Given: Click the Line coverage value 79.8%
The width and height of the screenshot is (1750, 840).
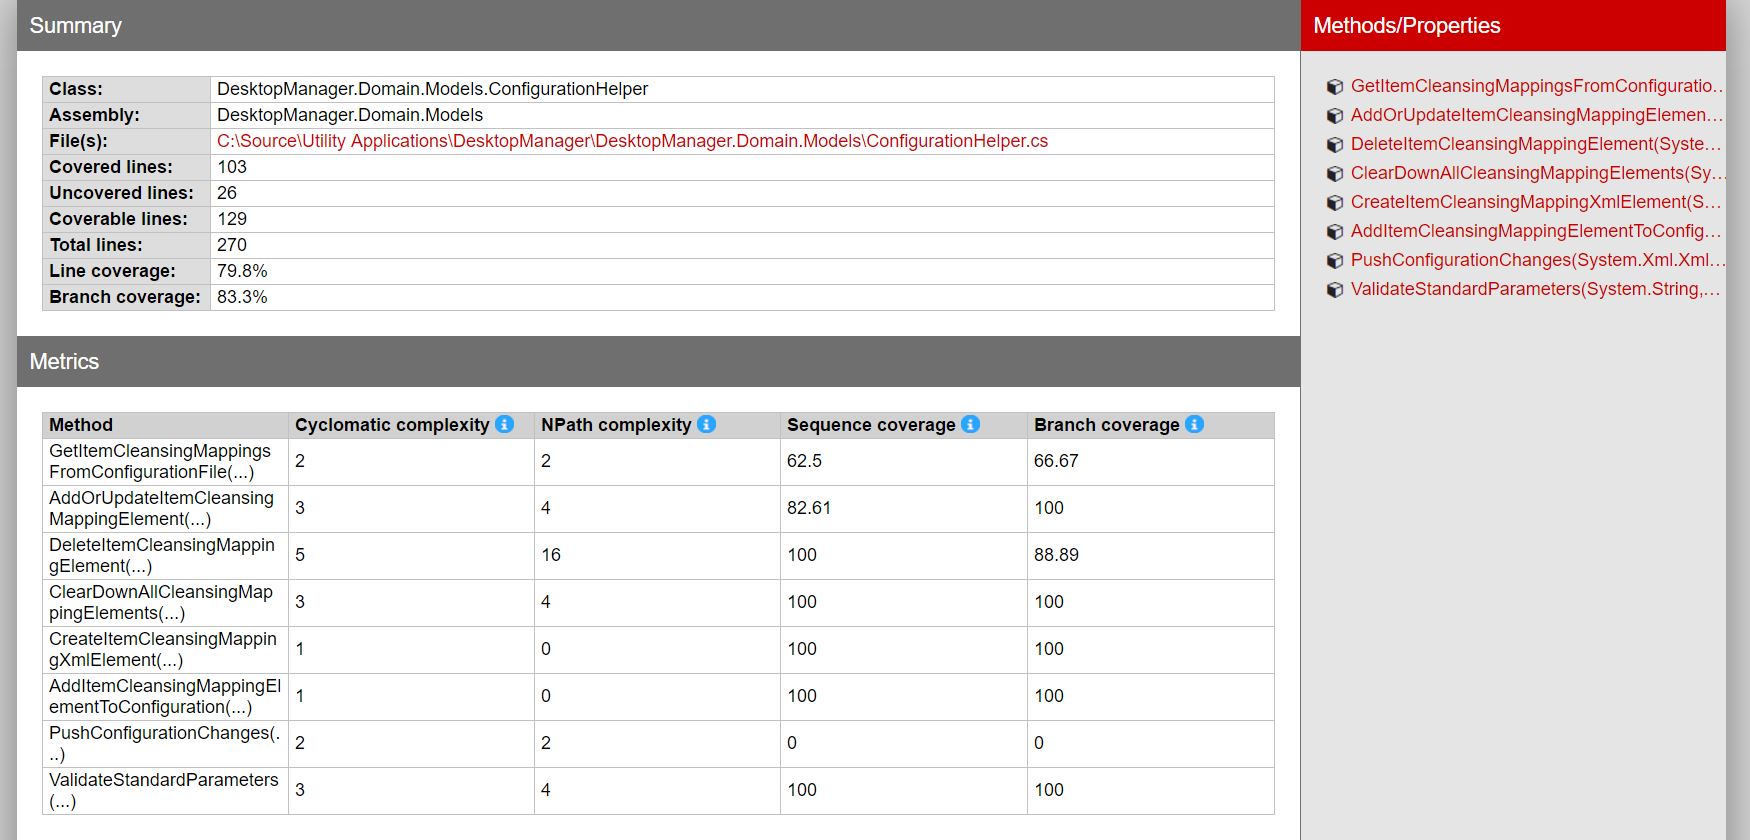Looking at the screenshot, I should pyautogui.click(x=242, y=271).
